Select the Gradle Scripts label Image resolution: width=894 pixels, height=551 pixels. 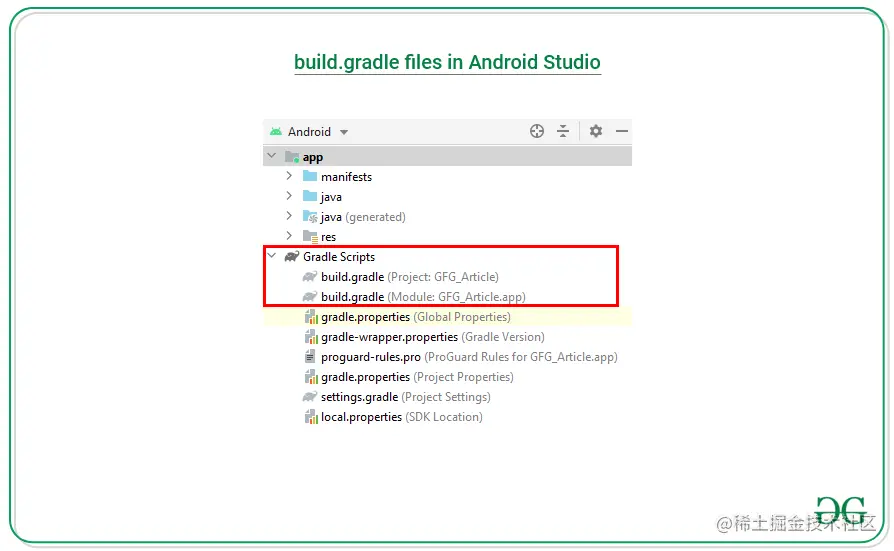coord(339,257)
